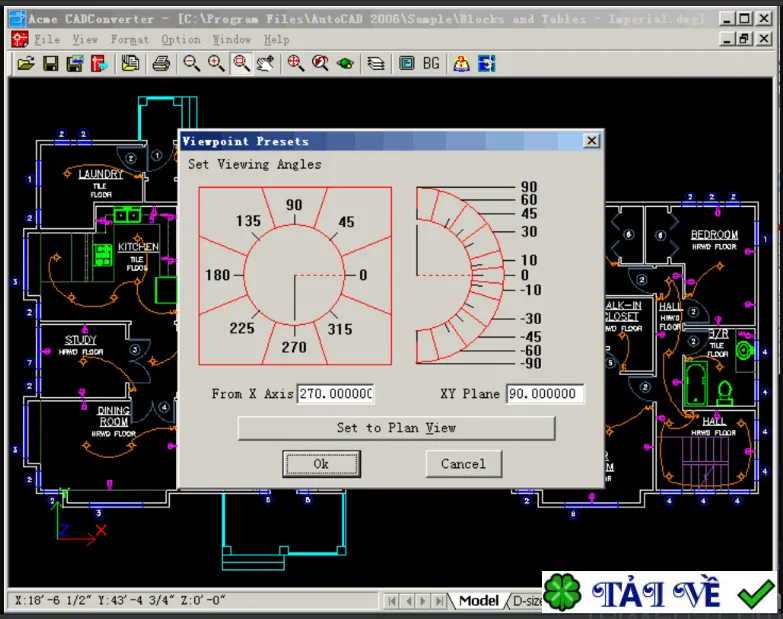Click the 30 label on XY plane dial
The image size is (783, 619).
pos(529,232)
